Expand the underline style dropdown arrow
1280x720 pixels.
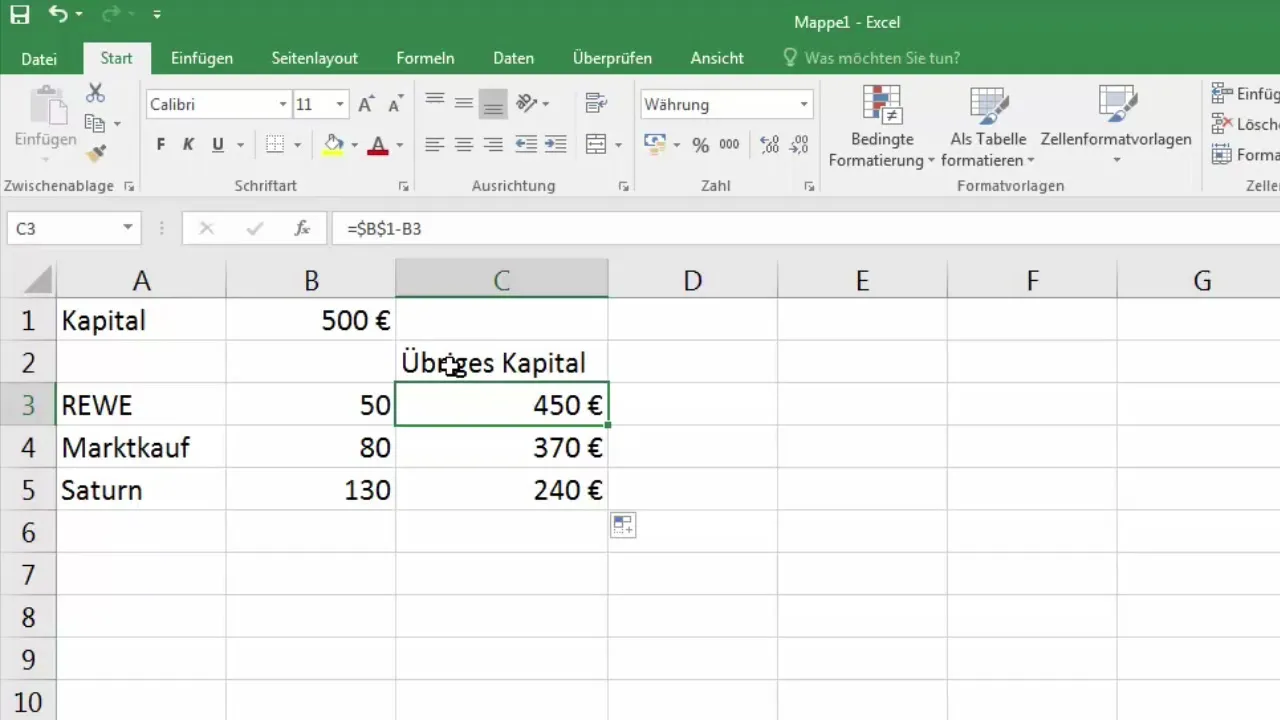[x=240, y=145]
